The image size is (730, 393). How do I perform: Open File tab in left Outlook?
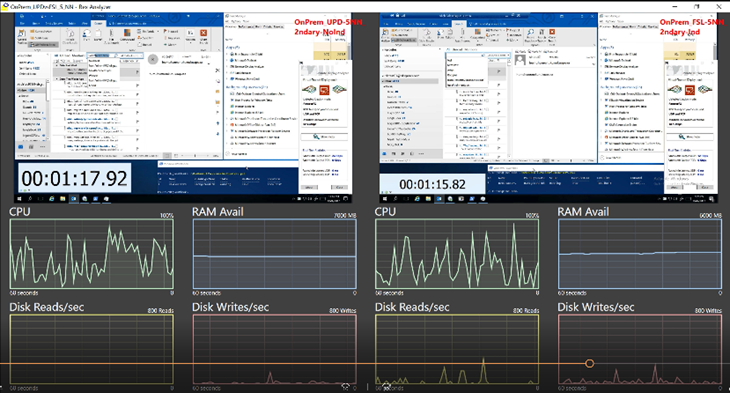22,23
